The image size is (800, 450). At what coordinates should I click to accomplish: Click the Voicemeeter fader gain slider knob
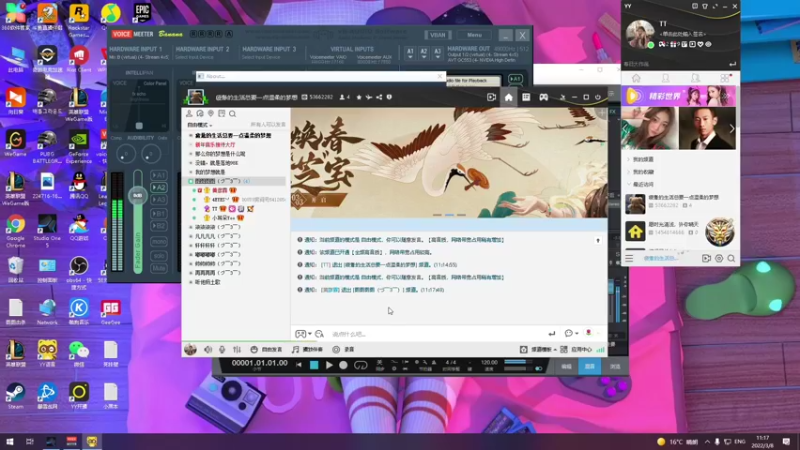click(138, 195)
